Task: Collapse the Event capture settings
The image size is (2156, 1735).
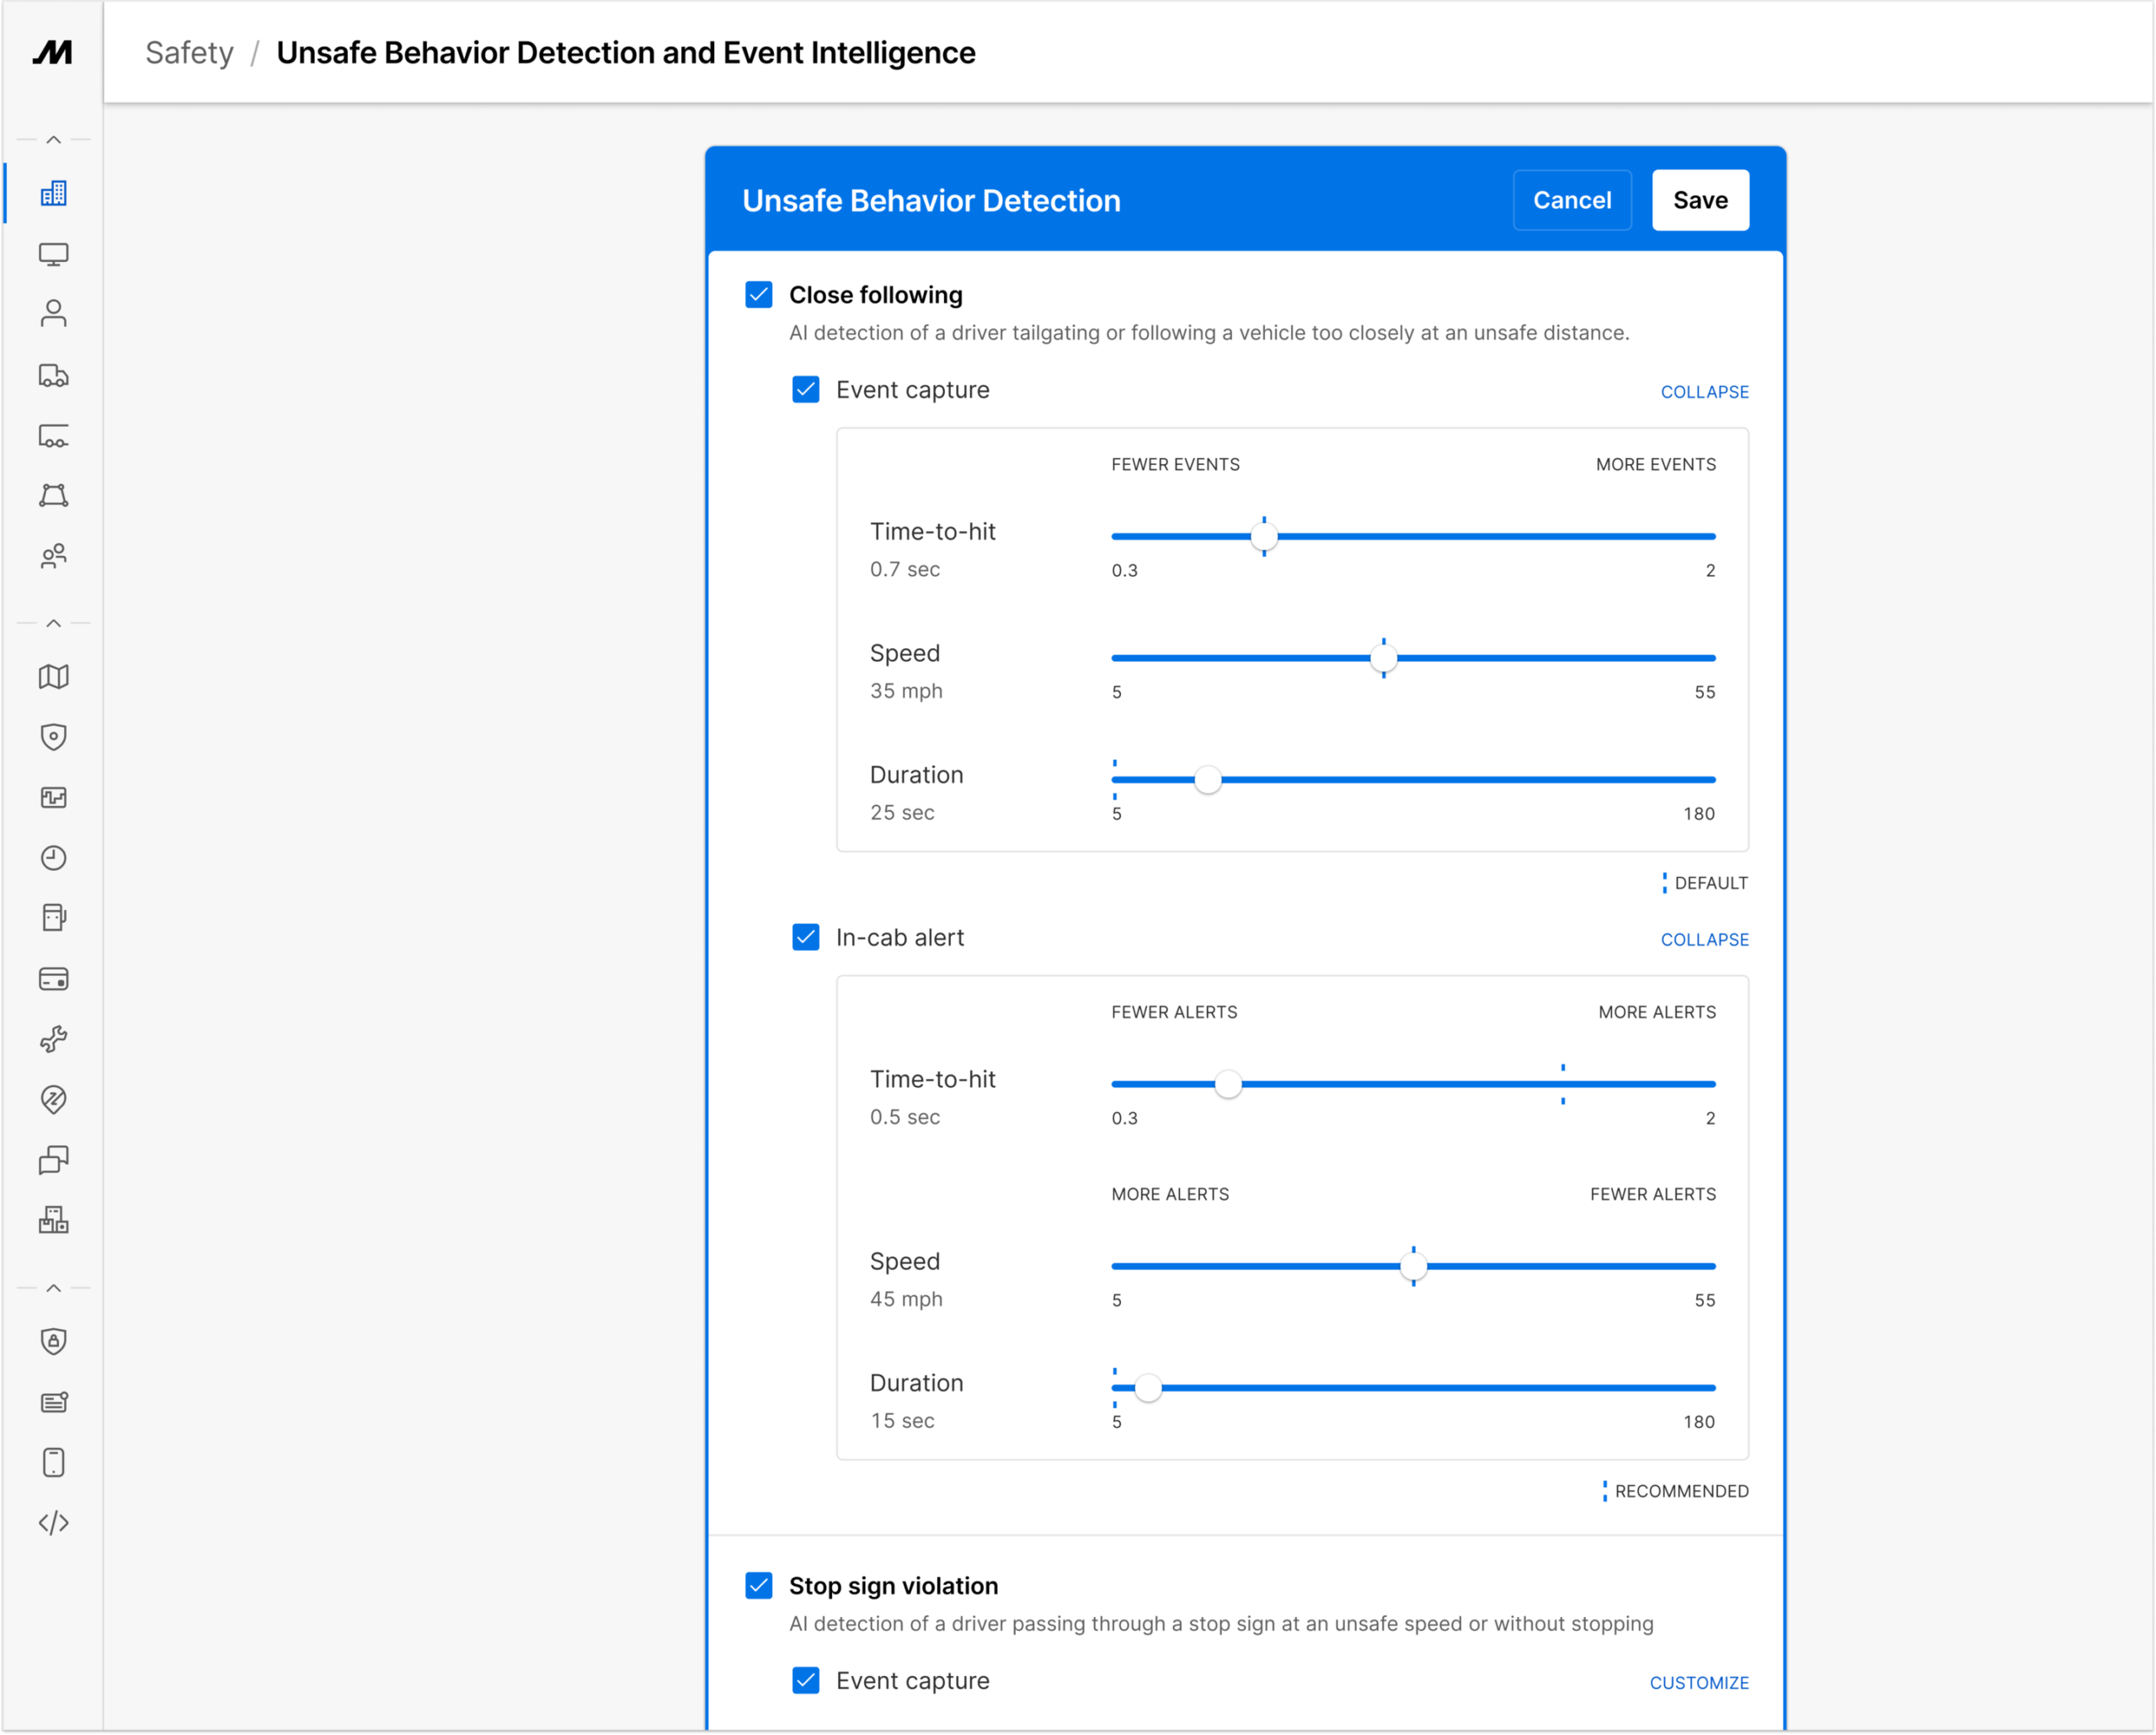Action: 1704,392
